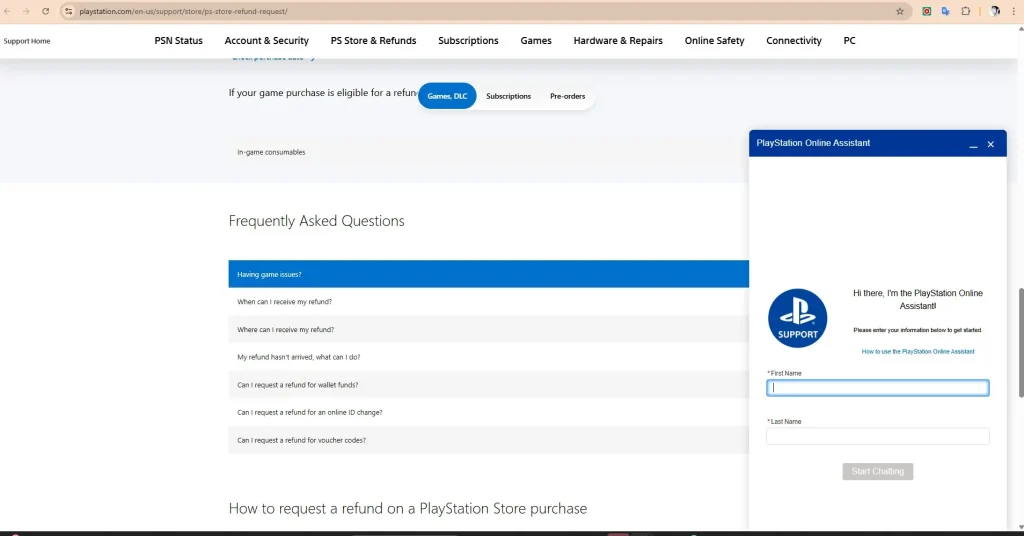Click the Frequently Asked Questions heading
The height and width of the screenshot is (536, 1024).
[316, 221]
